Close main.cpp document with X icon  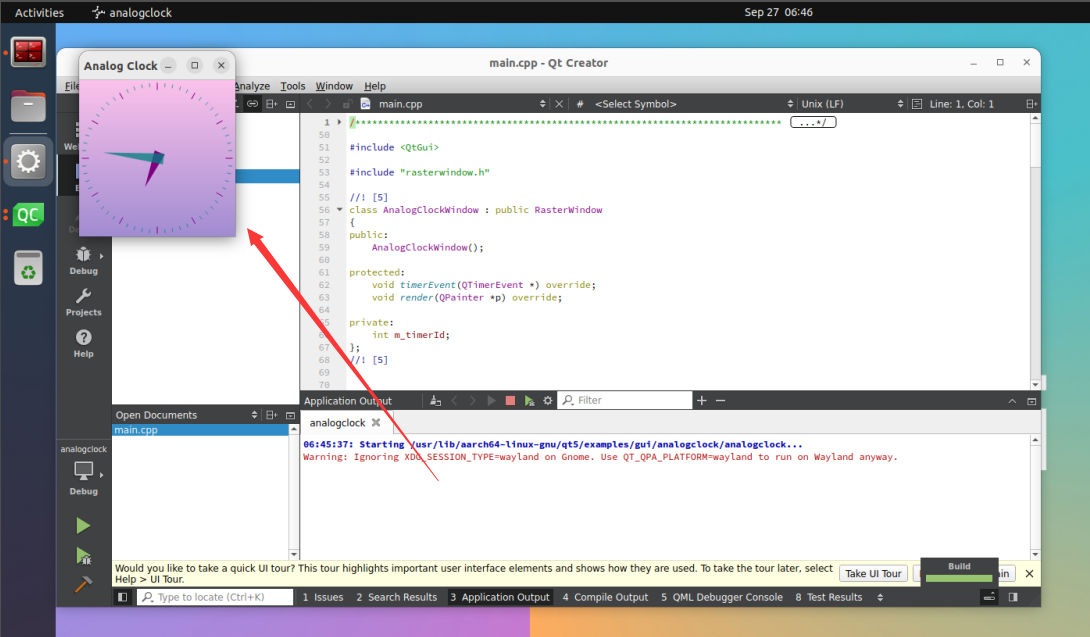(559, 104)
